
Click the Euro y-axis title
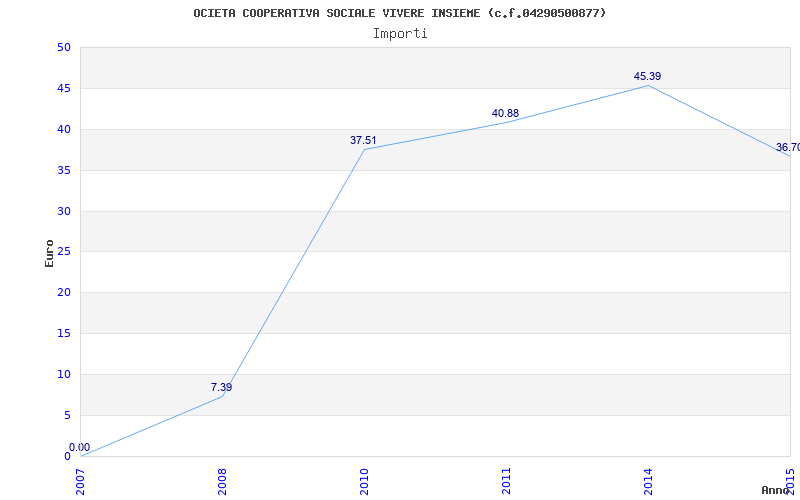click(x=49, y=253)
